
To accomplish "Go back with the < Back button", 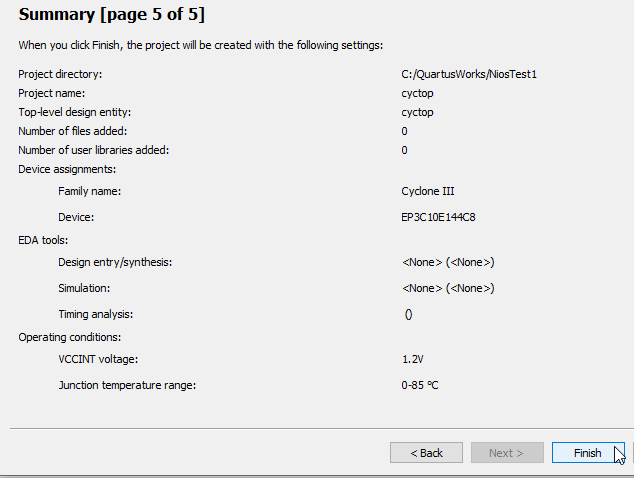I will pyautogui.click(x=426, y=453).
